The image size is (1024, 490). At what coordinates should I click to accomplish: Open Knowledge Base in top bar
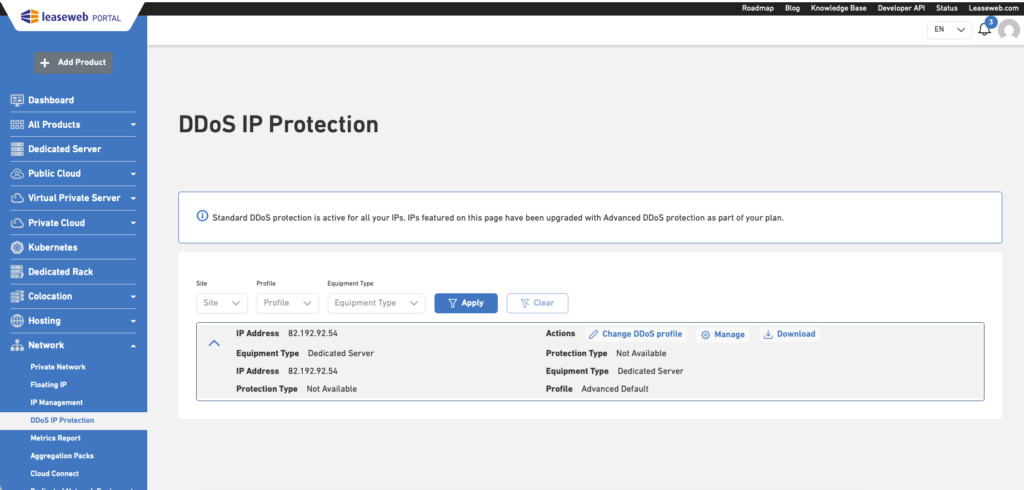pyautogui.click(x=838, y=7)
